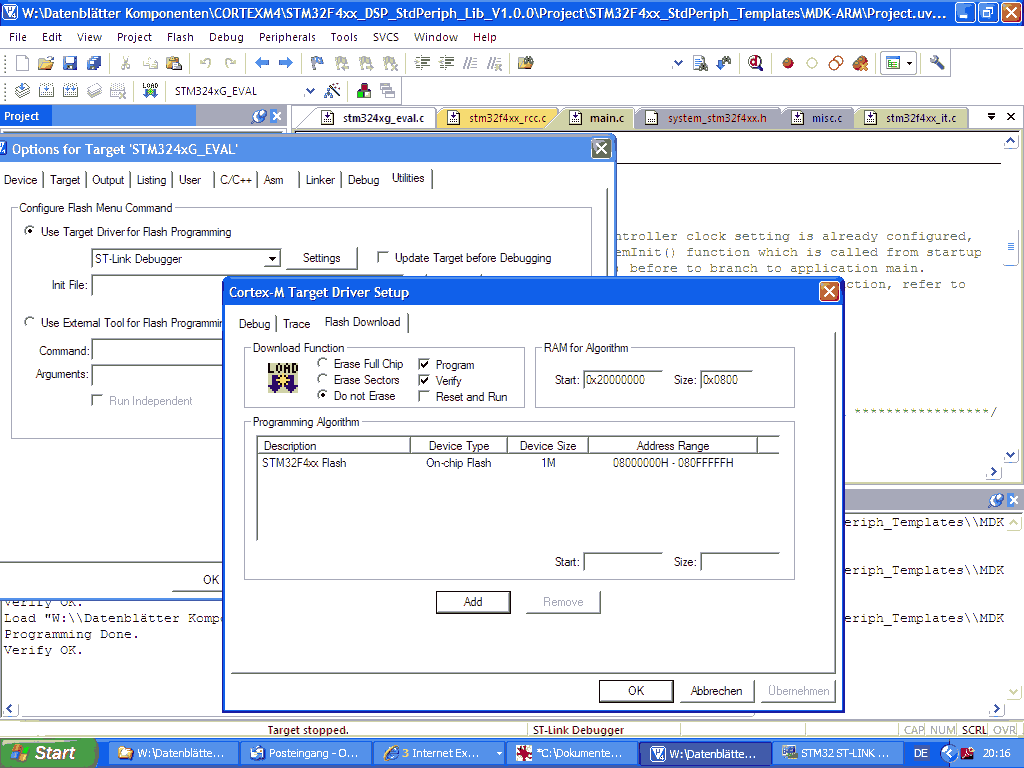The height and width of the screenshot is (768, 1024).
Task: Open the C/C++ tab in Options dialog
Action: [236, 180]
